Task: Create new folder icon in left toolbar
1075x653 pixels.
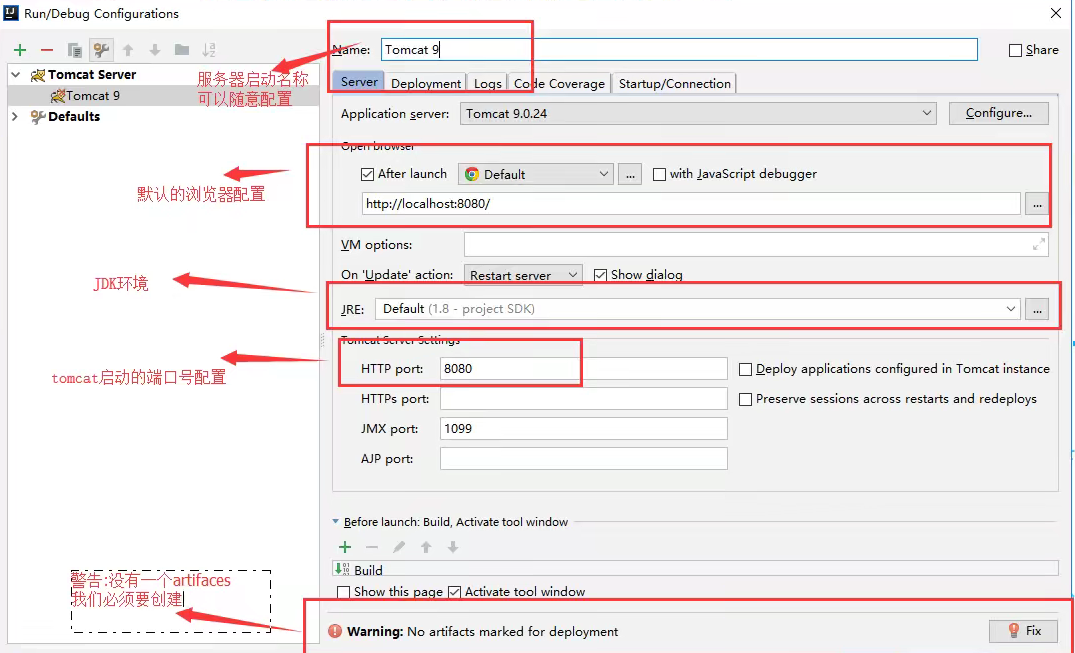Action: pyautogui.click(x=182, y=49)
